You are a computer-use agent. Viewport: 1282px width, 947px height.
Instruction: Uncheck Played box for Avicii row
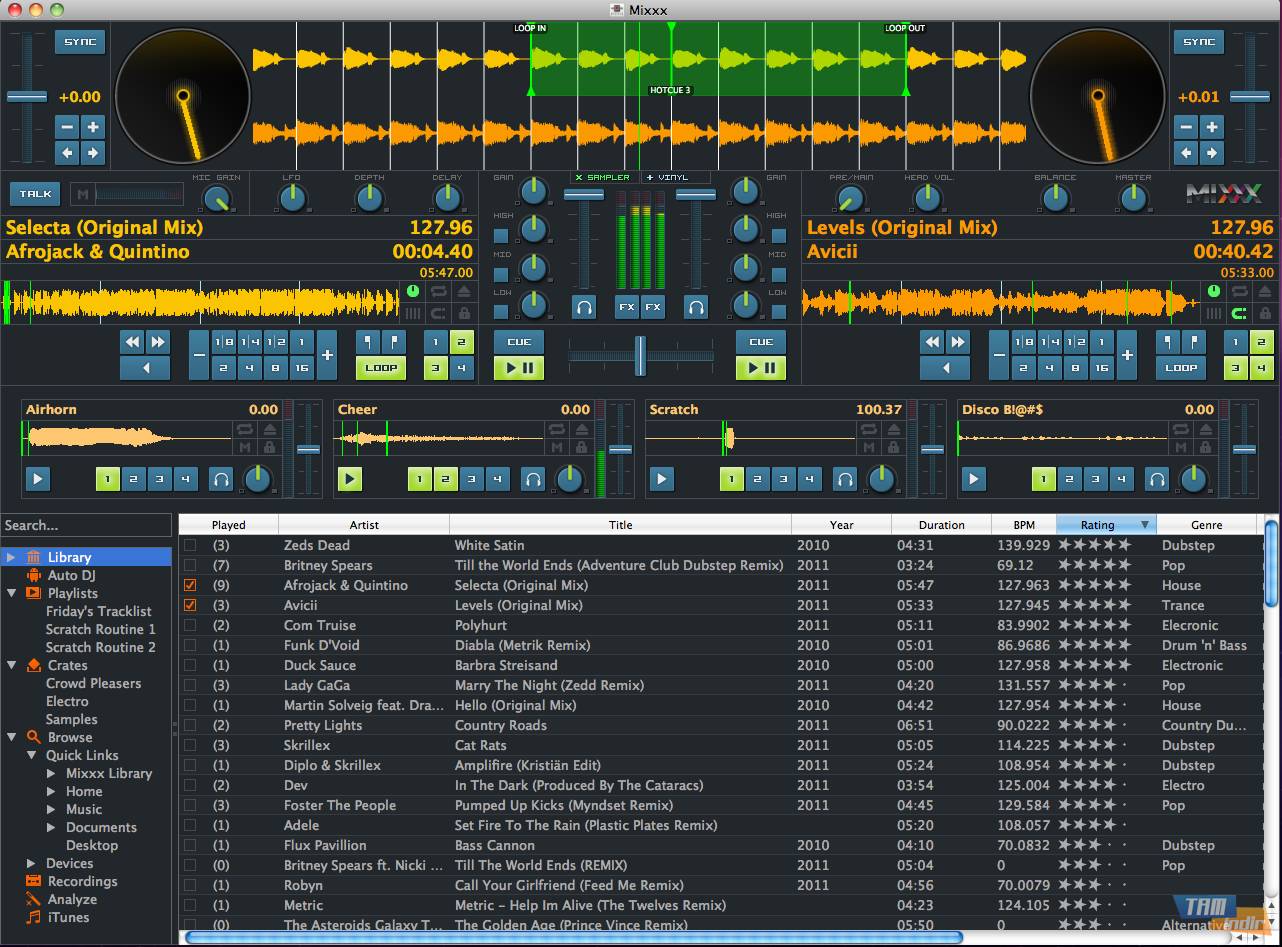tap(190, 605)
